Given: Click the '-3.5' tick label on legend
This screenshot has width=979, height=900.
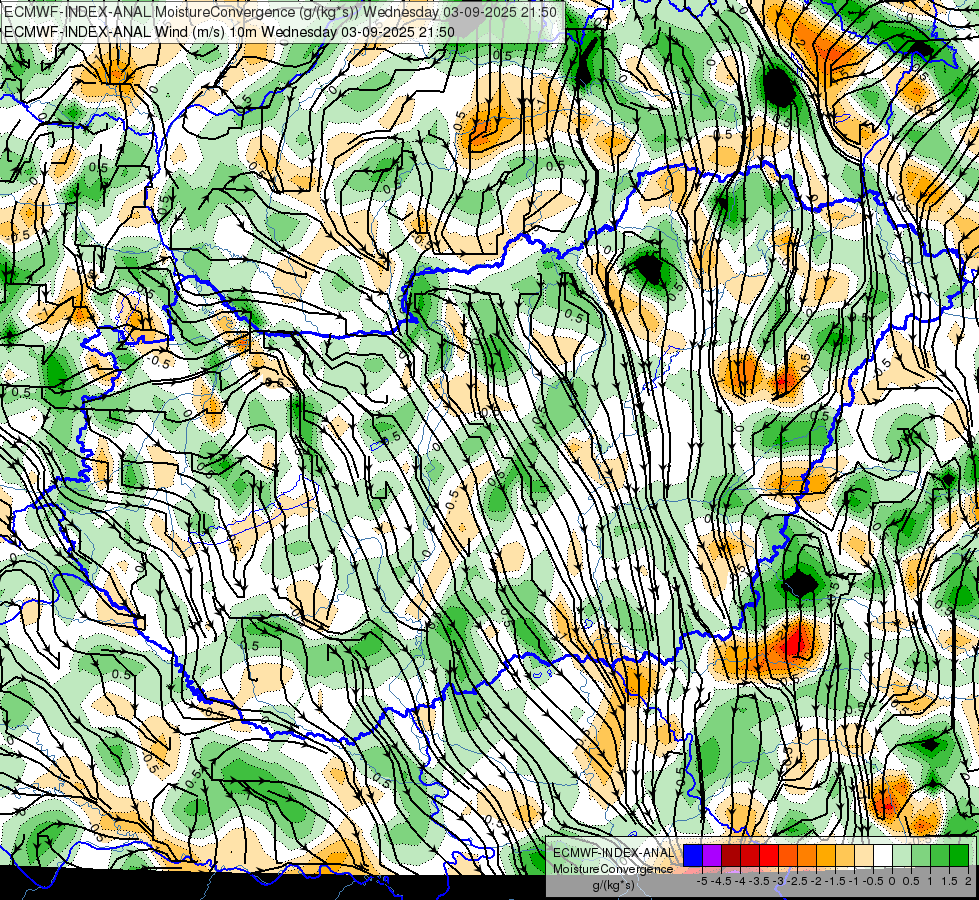Looking at the screenshot, I should pyautogui.click(x=759, y=881).
